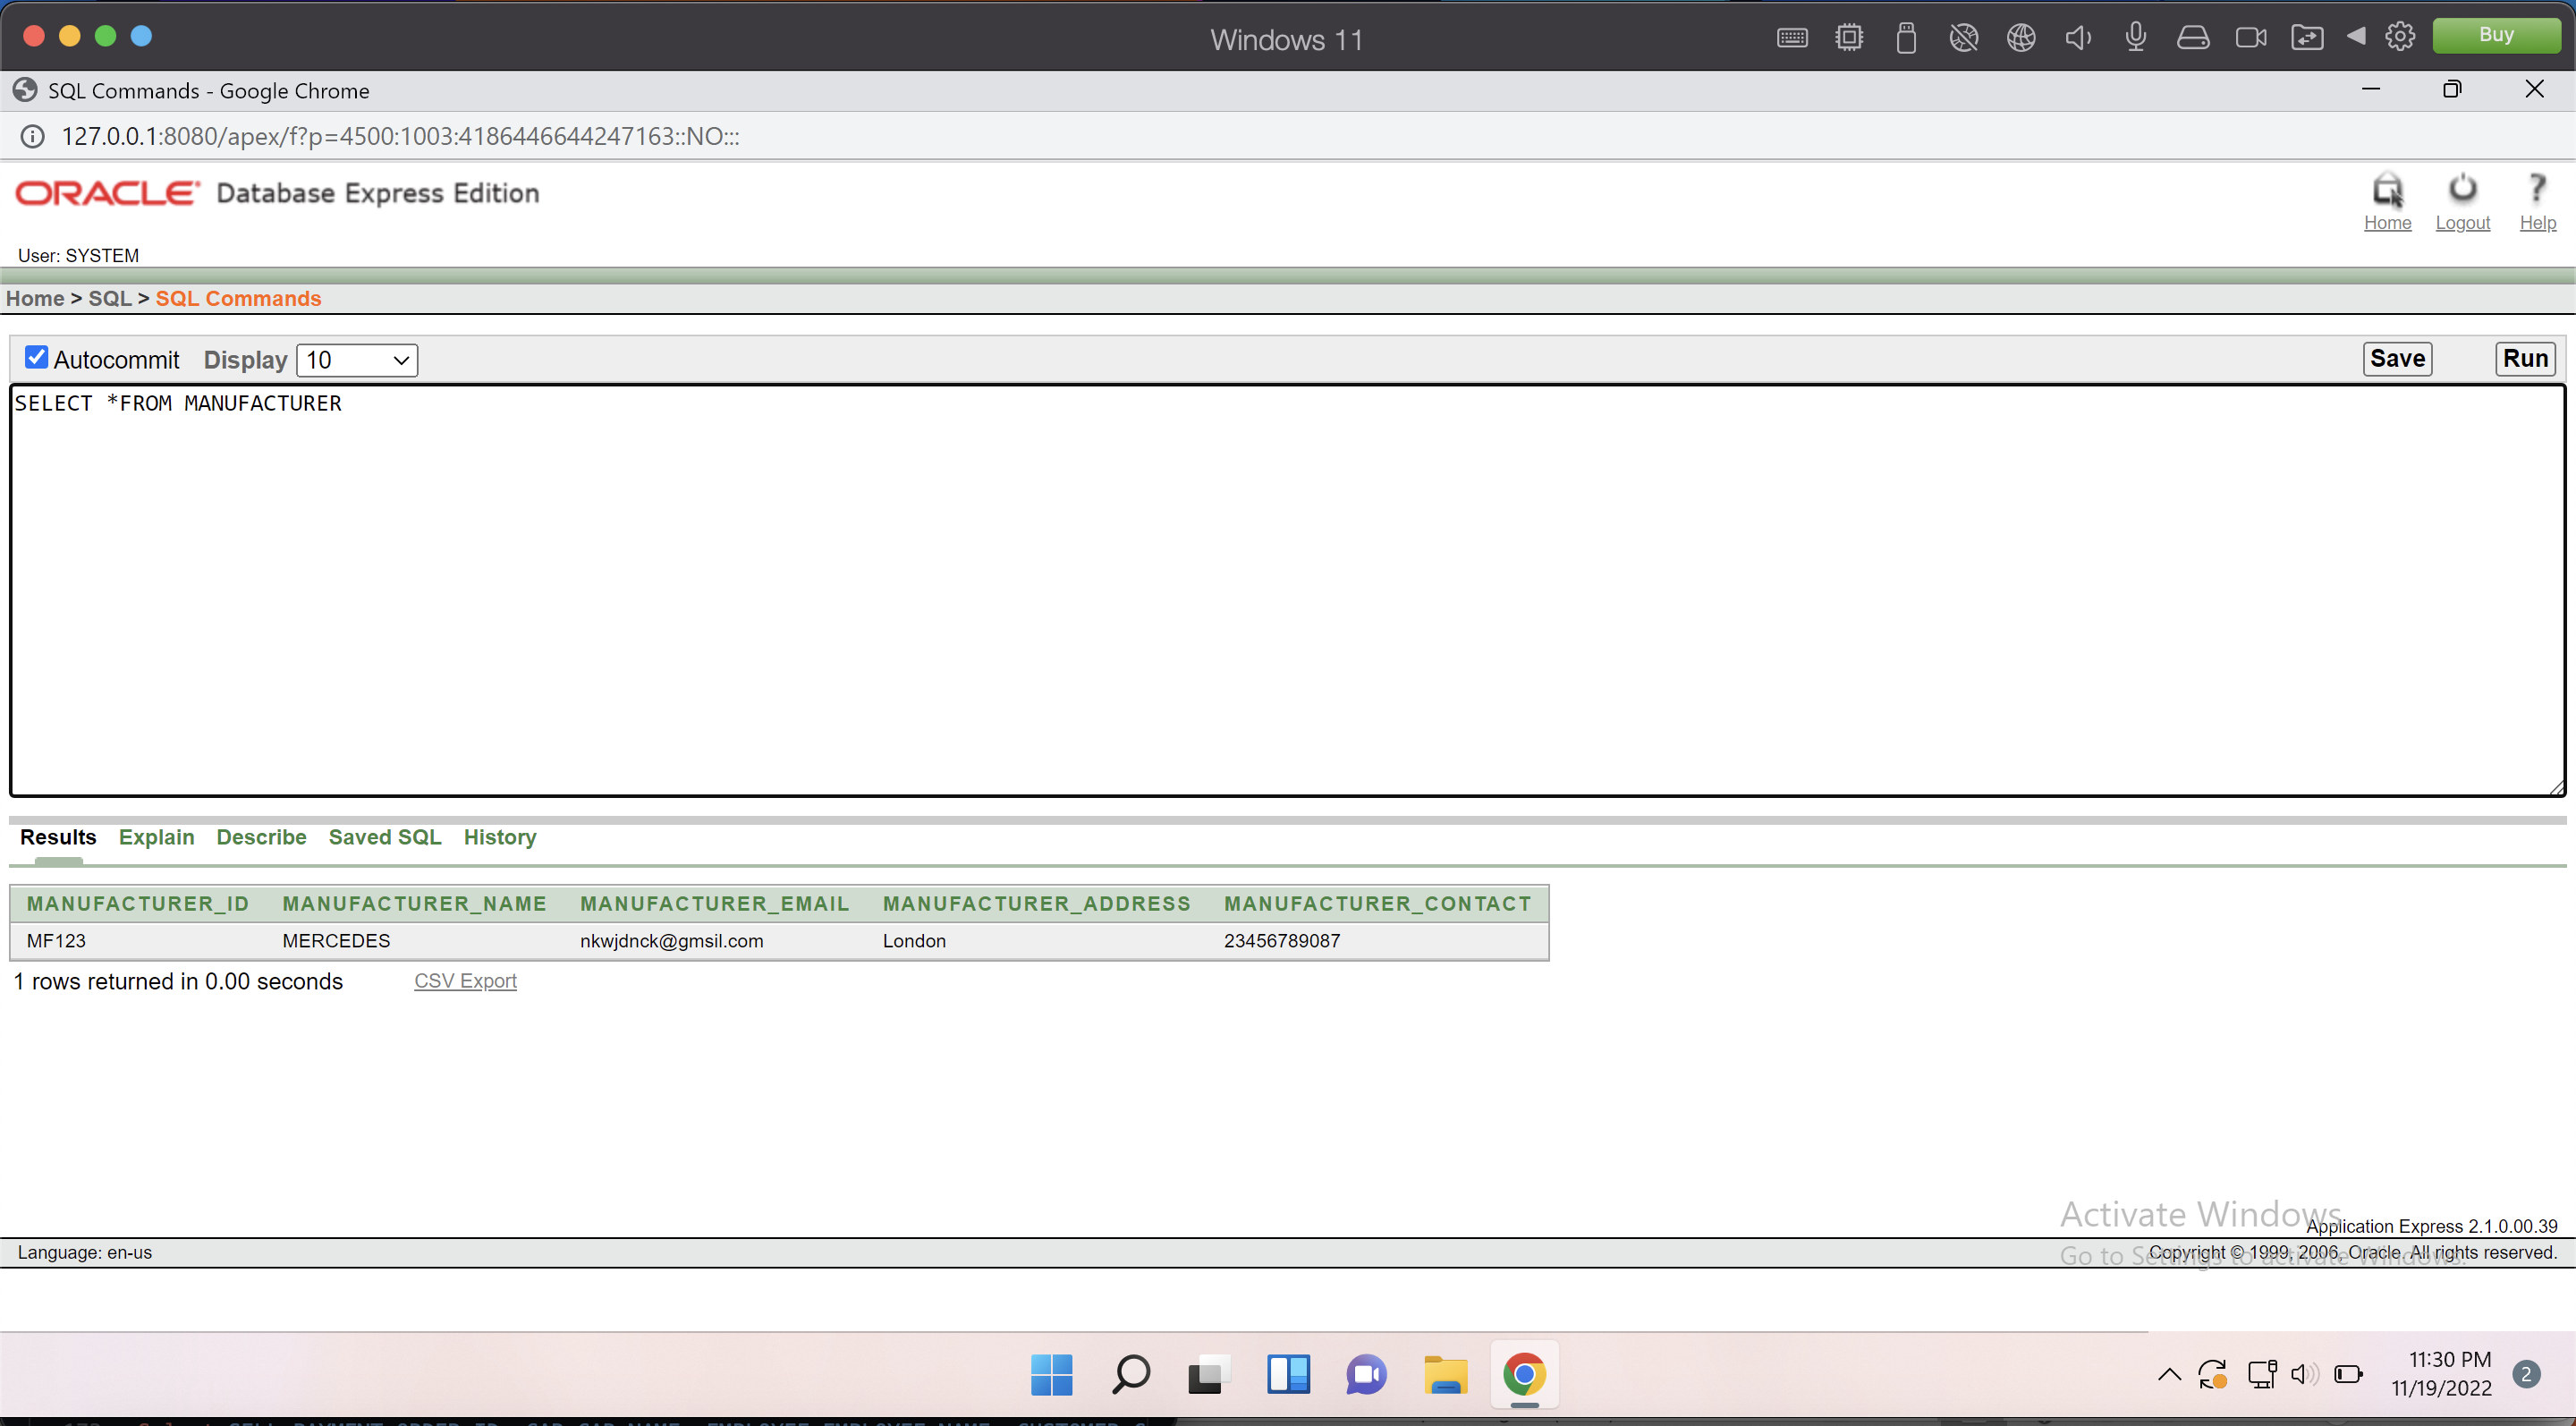Open File Explorer from the taskbar
This screenshot has height=1426, width=2576.
pyautogui.click(x=1444, y=1375)
